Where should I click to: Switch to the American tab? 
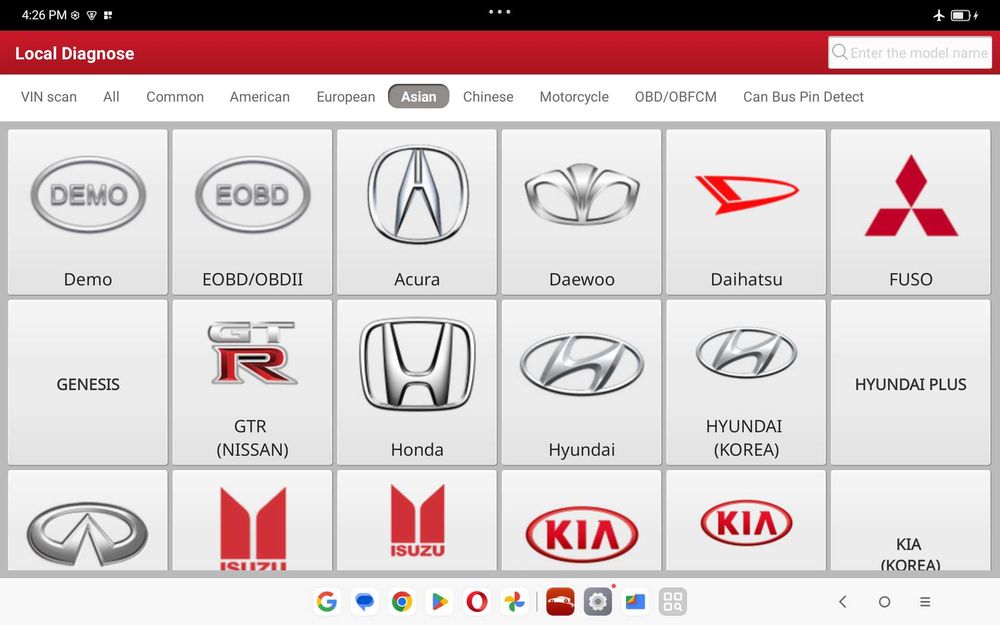tap(260, 97)
